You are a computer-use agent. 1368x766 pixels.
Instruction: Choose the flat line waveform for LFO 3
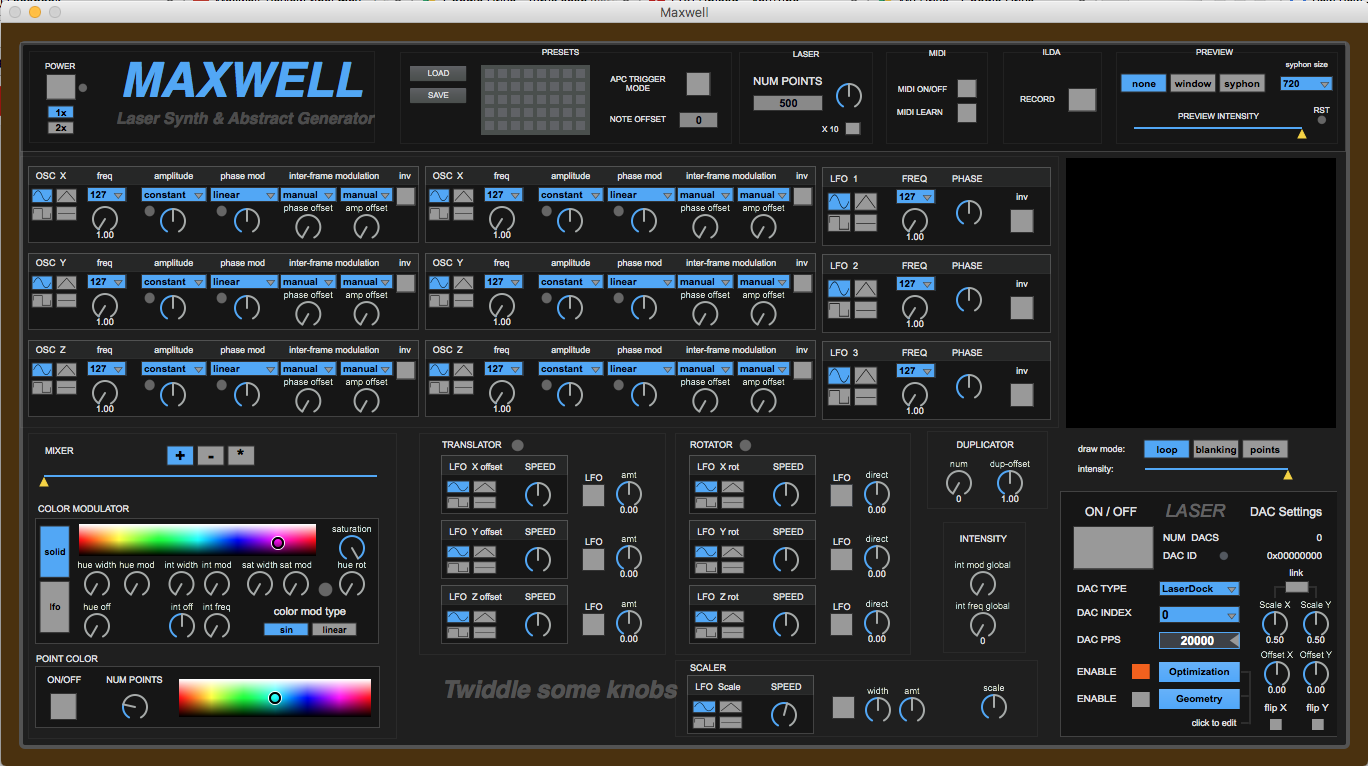865,397
